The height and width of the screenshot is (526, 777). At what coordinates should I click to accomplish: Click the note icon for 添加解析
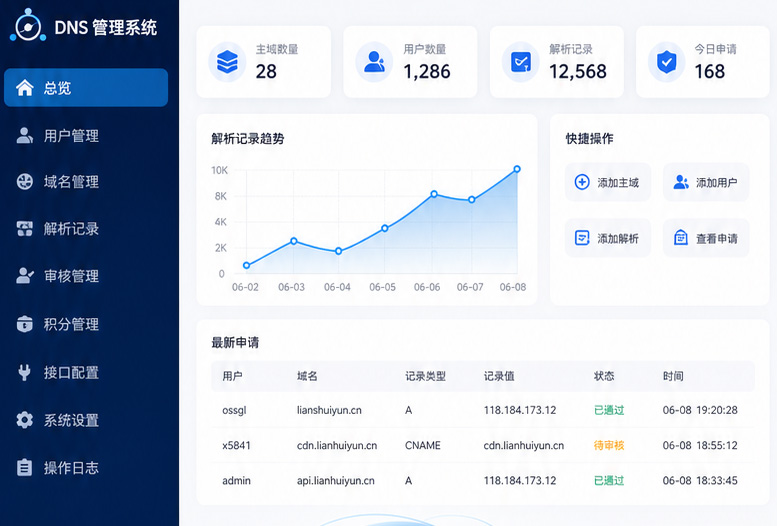[x=582, y=238]
